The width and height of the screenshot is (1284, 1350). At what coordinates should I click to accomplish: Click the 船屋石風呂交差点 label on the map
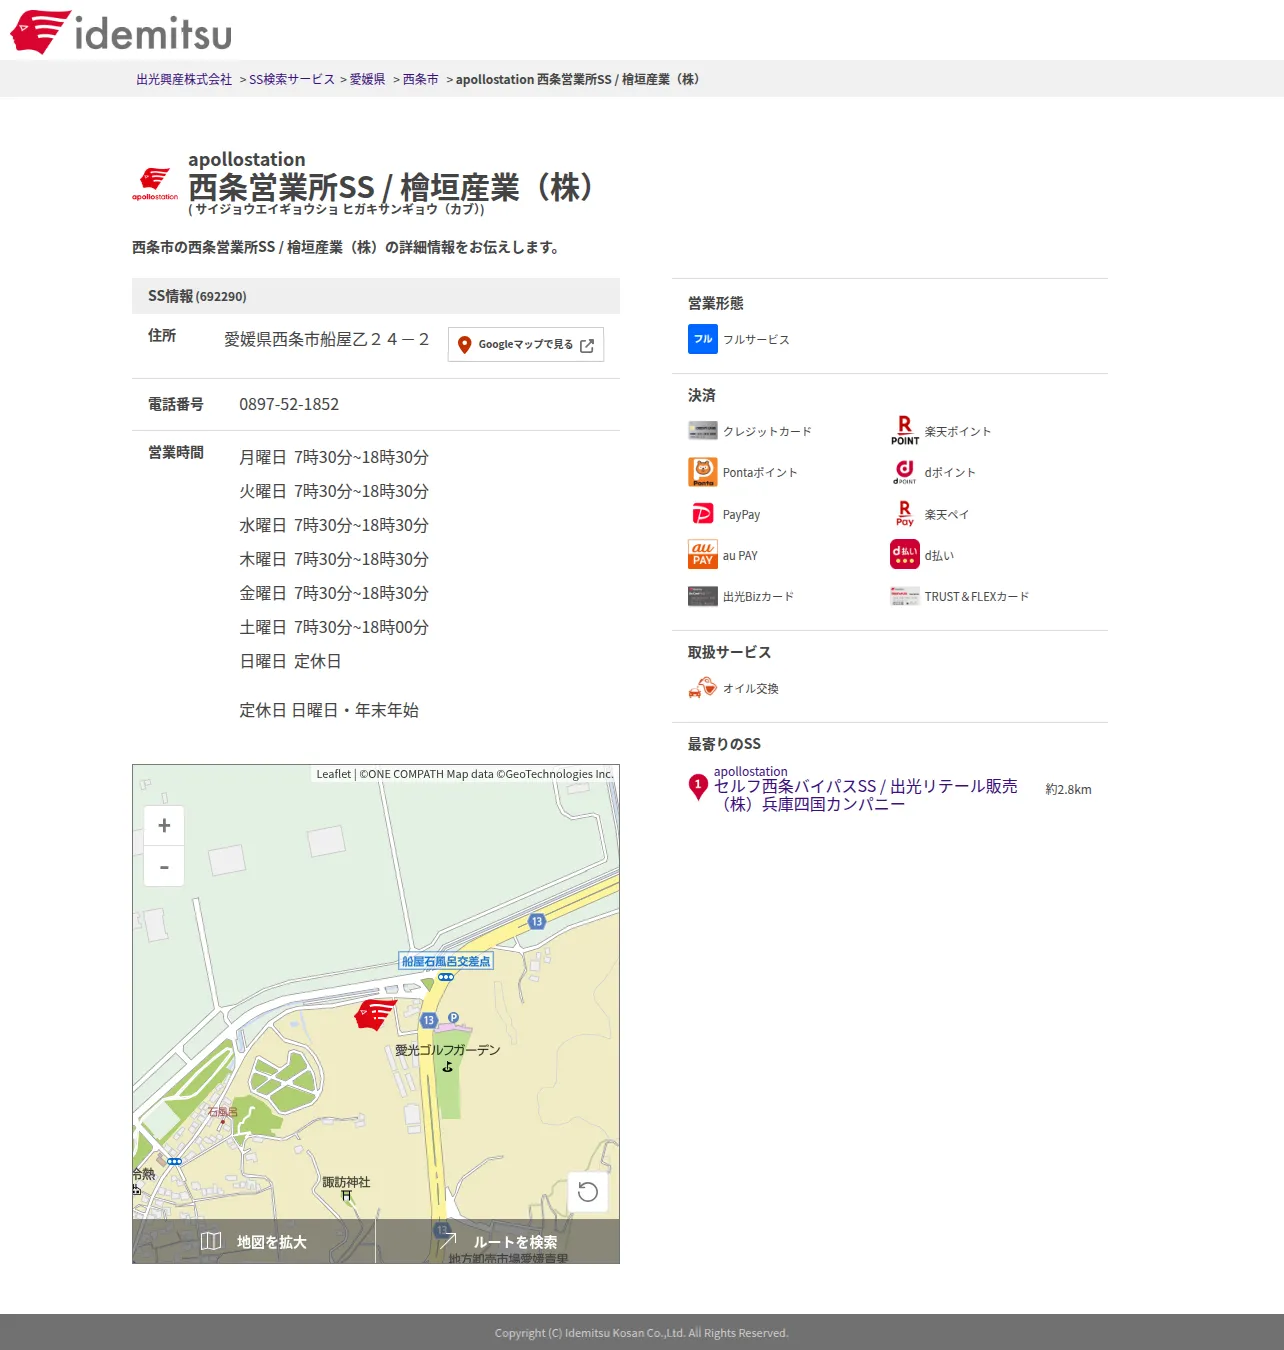[x=446, y=961]
